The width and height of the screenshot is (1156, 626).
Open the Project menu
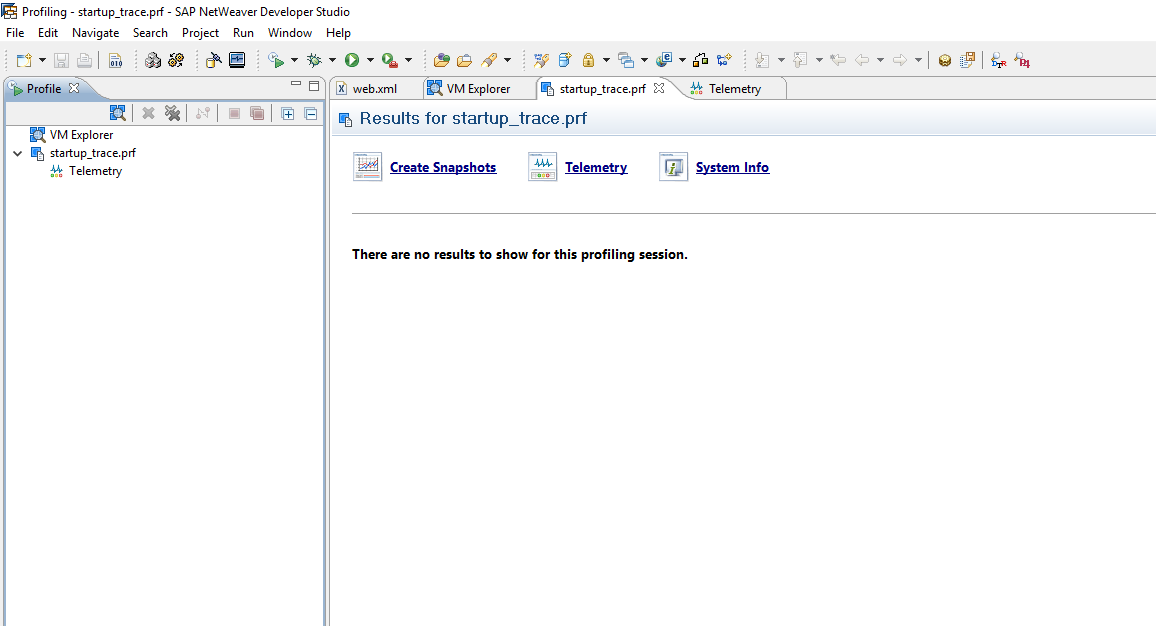click(x=201, y=32)
